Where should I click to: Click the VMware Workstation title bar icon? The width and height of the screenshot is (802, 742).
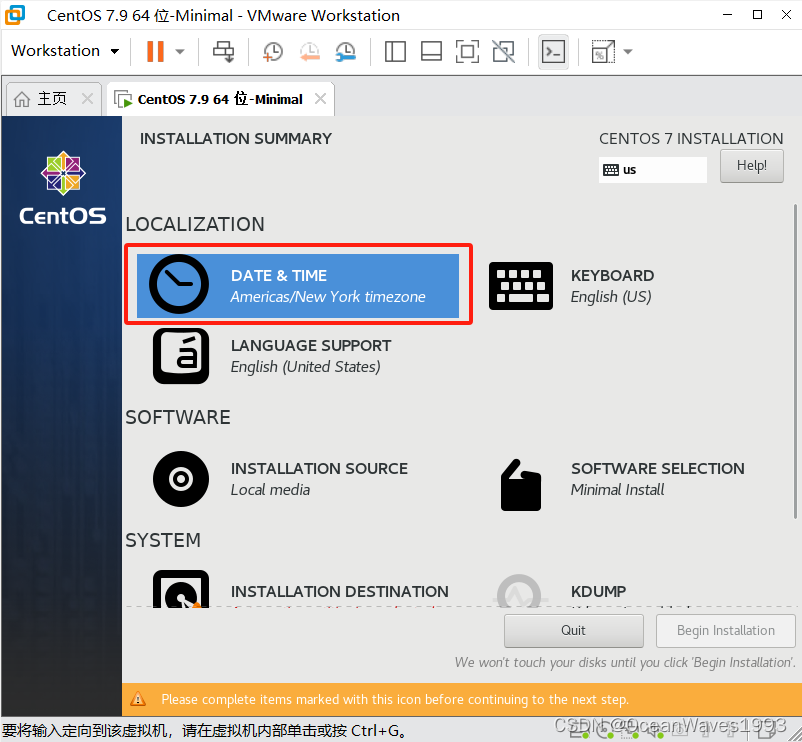point(15,15)
